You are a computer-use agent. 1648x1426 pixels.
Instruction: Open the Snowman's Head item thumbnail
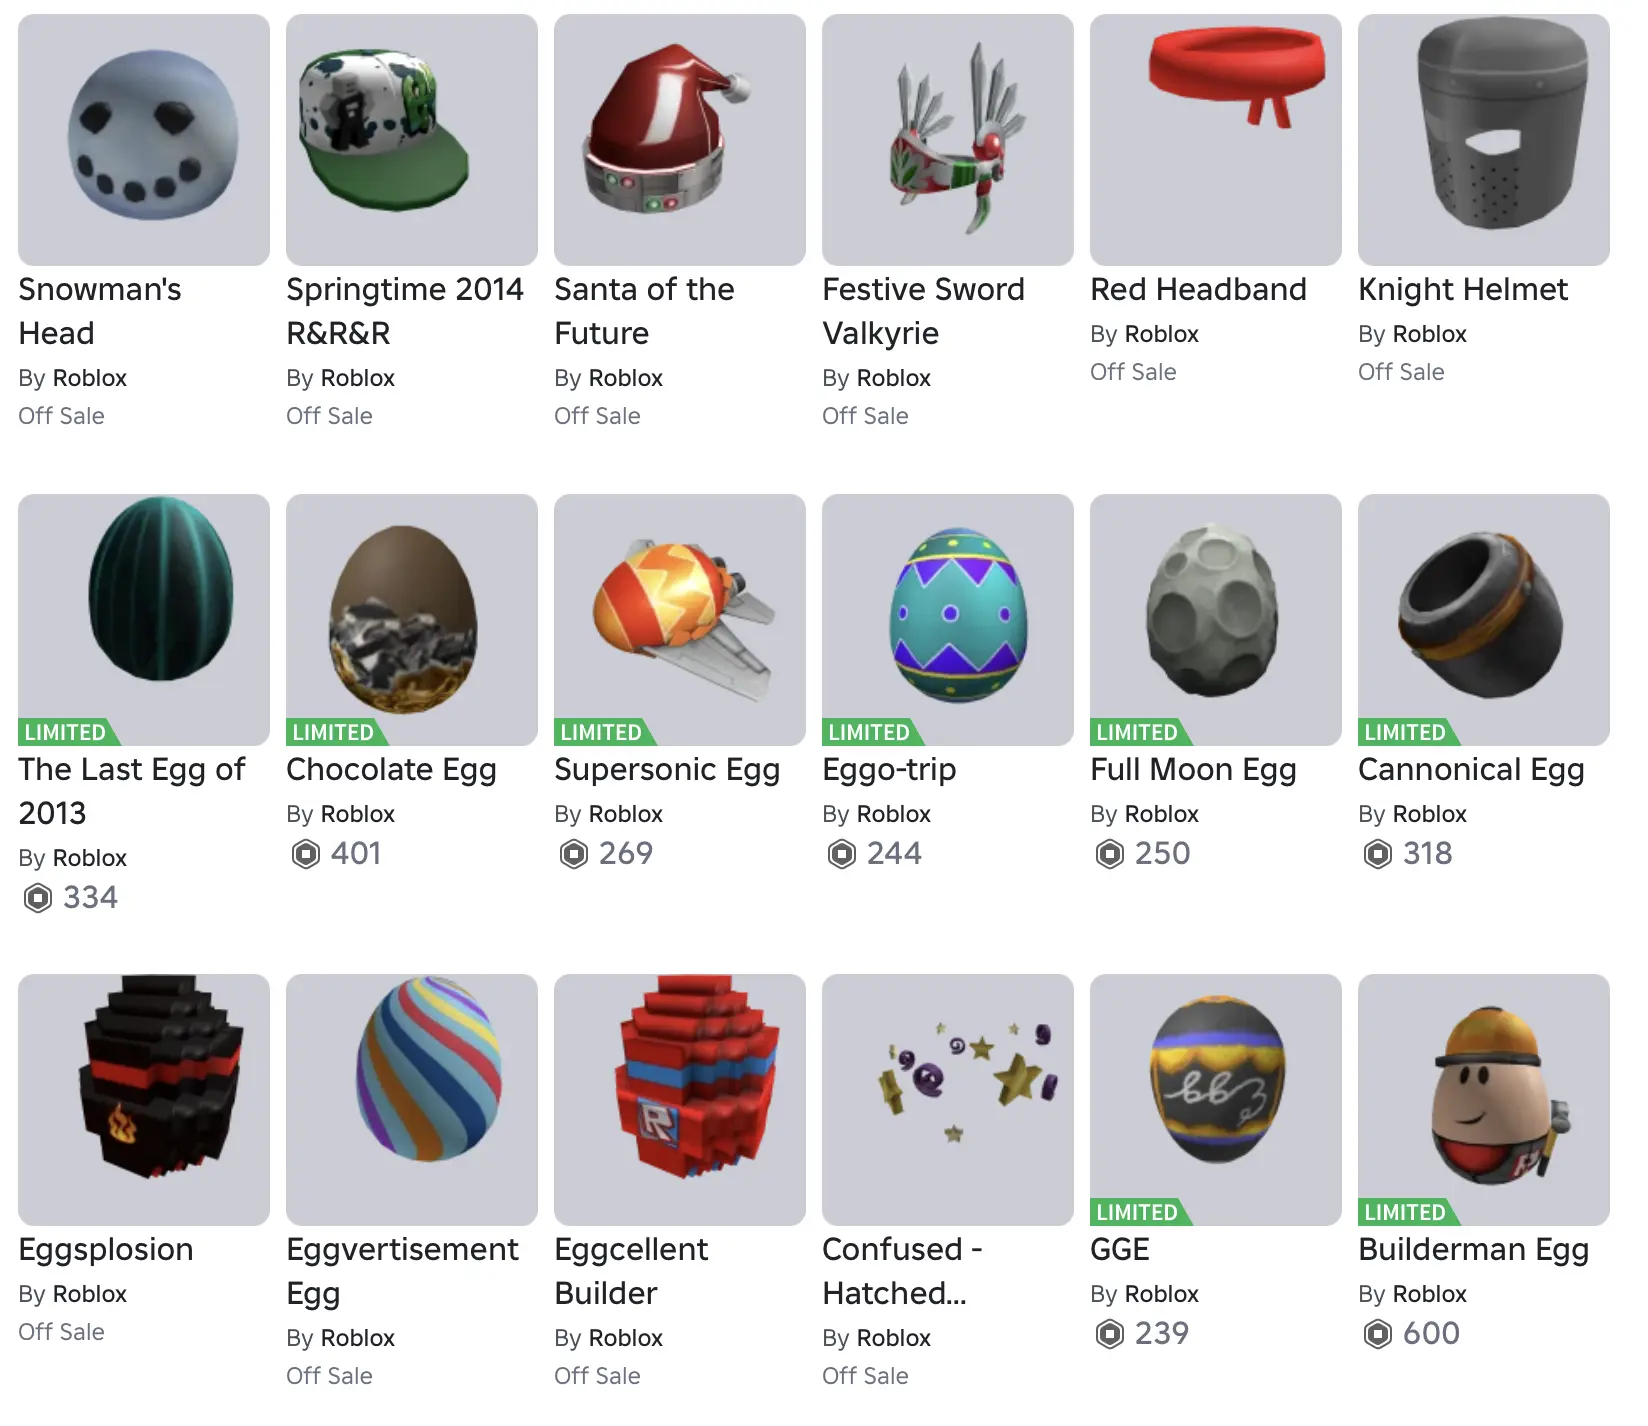(144, 140)
